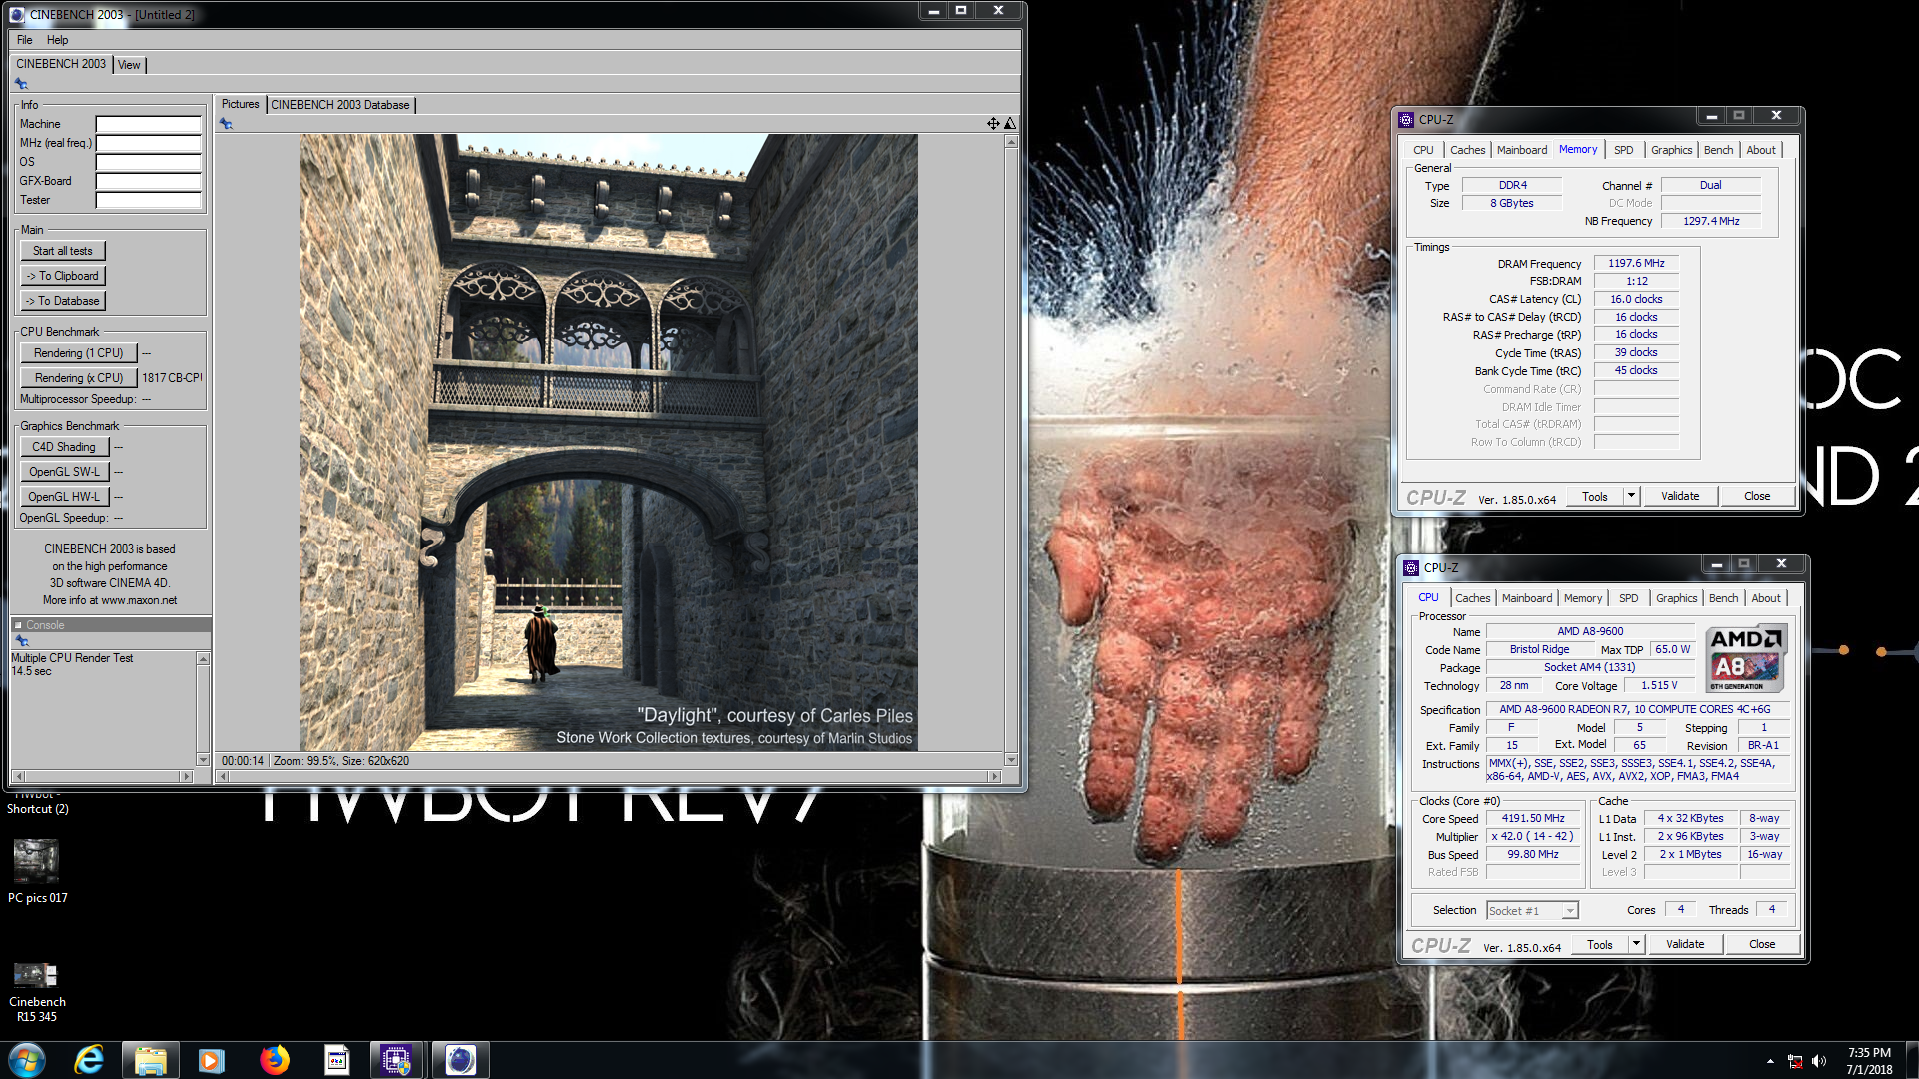Click the triangle icon above the picture
The width and height of the screenshot is (1919, 1079).
(x=1010, y=124)
